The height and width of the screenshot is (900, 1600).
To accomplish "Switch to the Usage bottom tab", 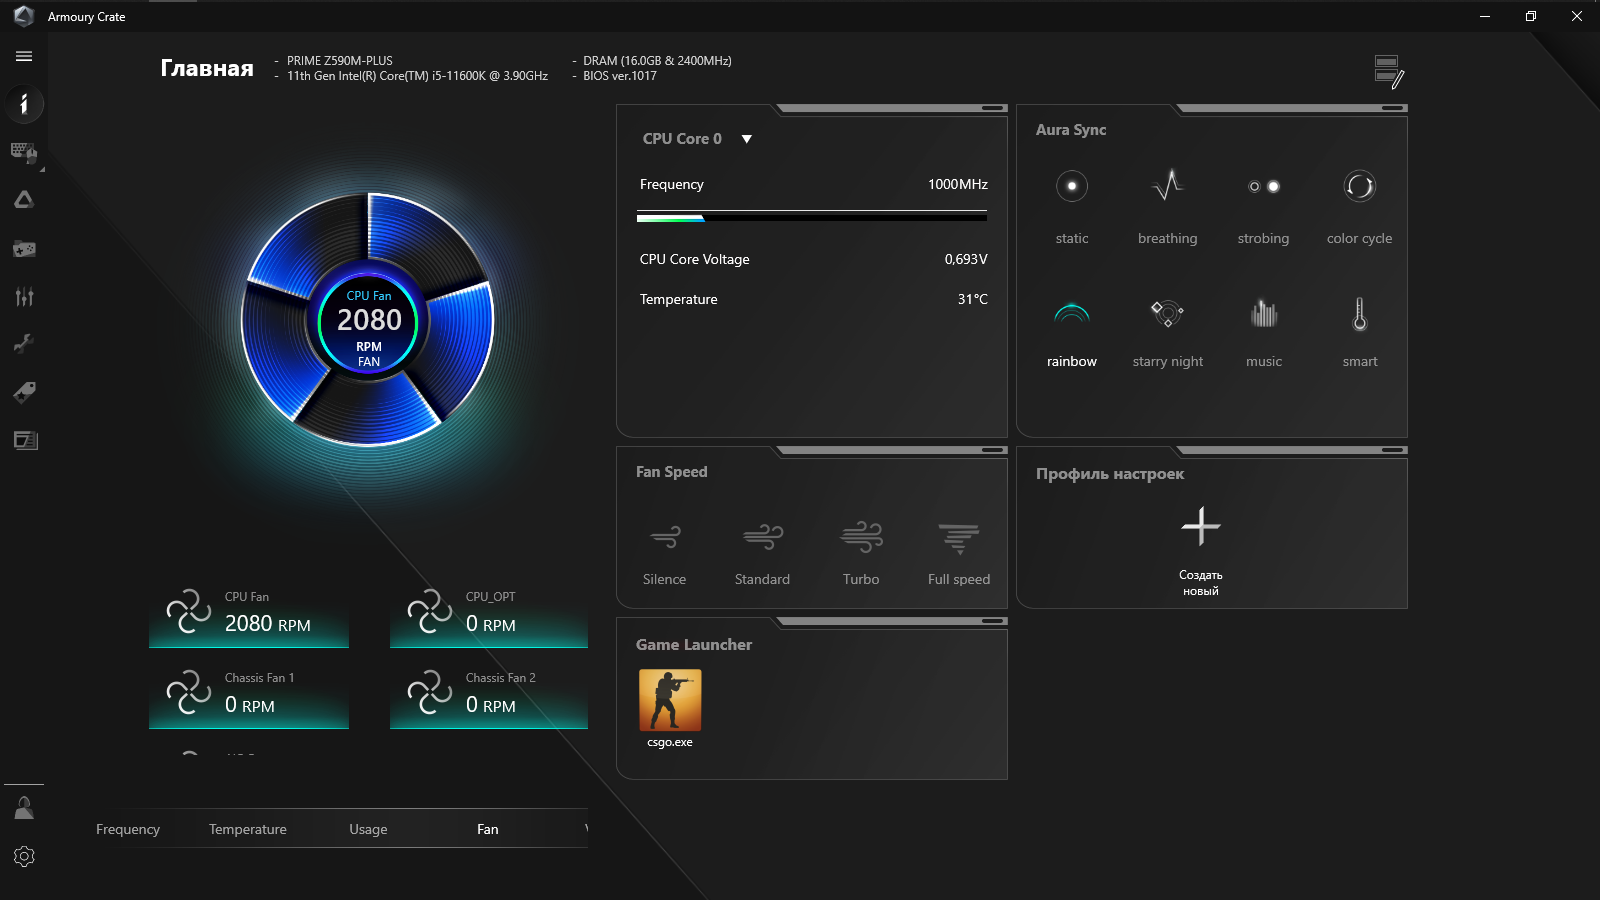I will pyautogui.click(x=368, y=829).
